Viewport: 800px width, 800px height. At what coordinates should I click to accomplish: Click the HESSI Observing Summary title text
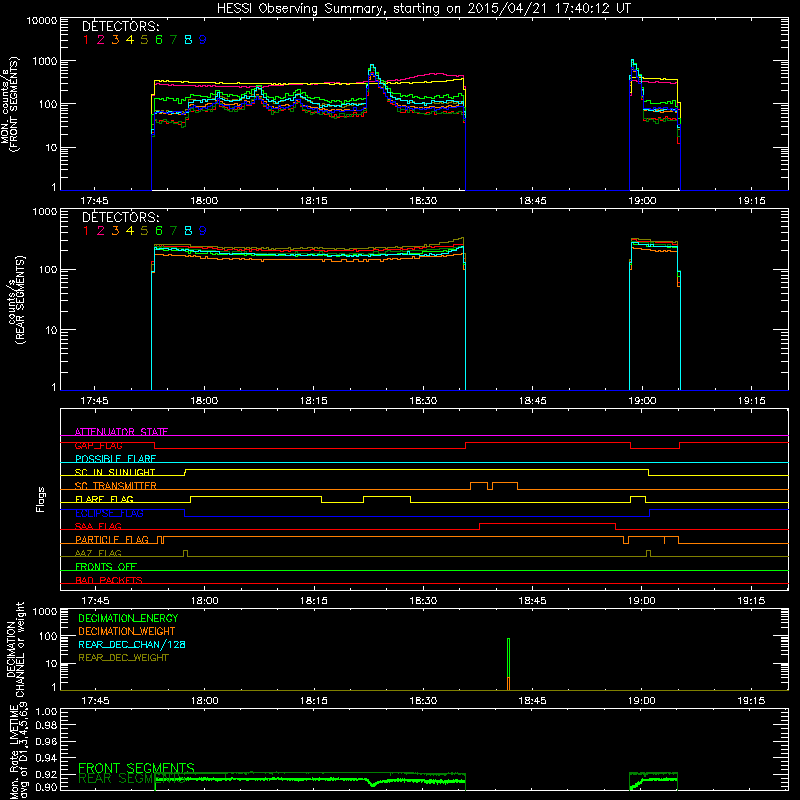[423, 9]
